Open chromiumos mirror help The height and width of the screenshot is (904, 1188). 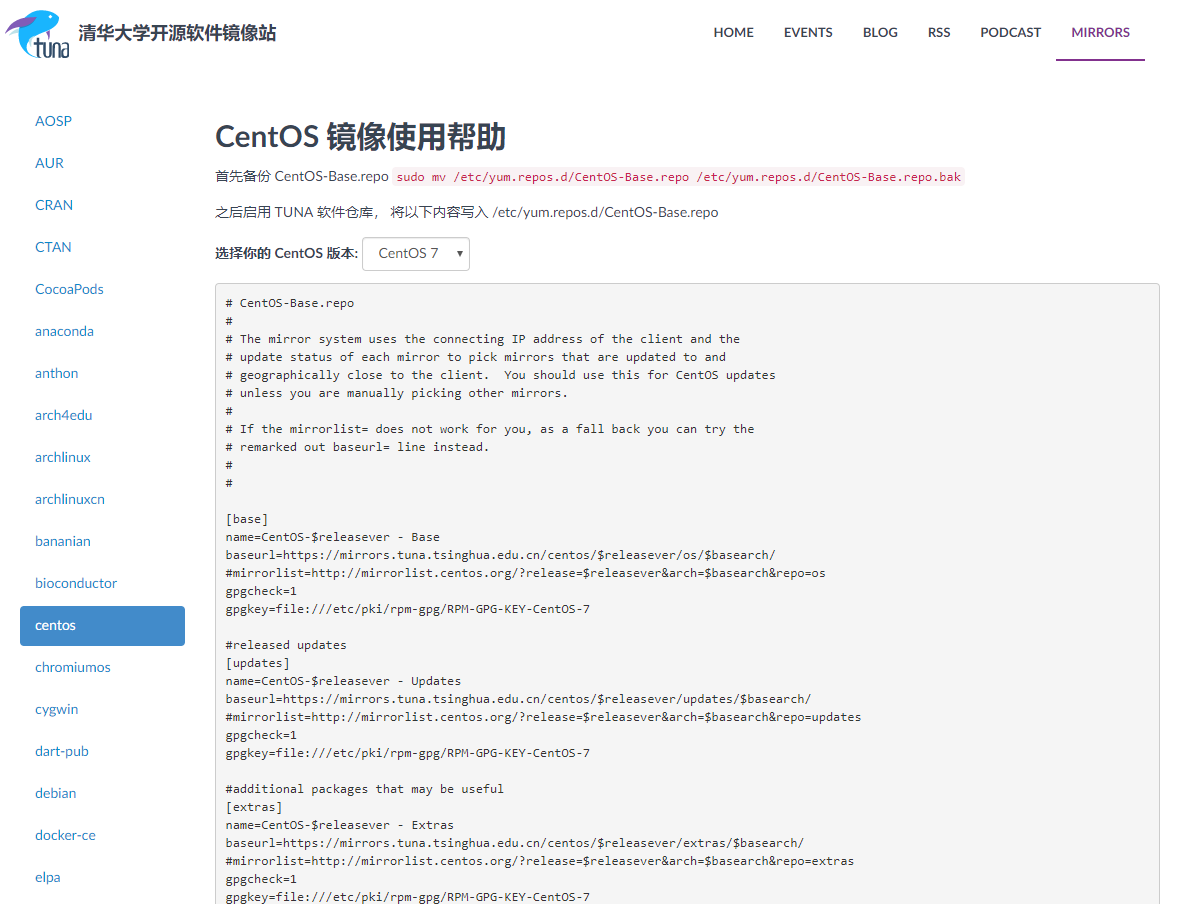pyautogui.click(x=73, y=668)
